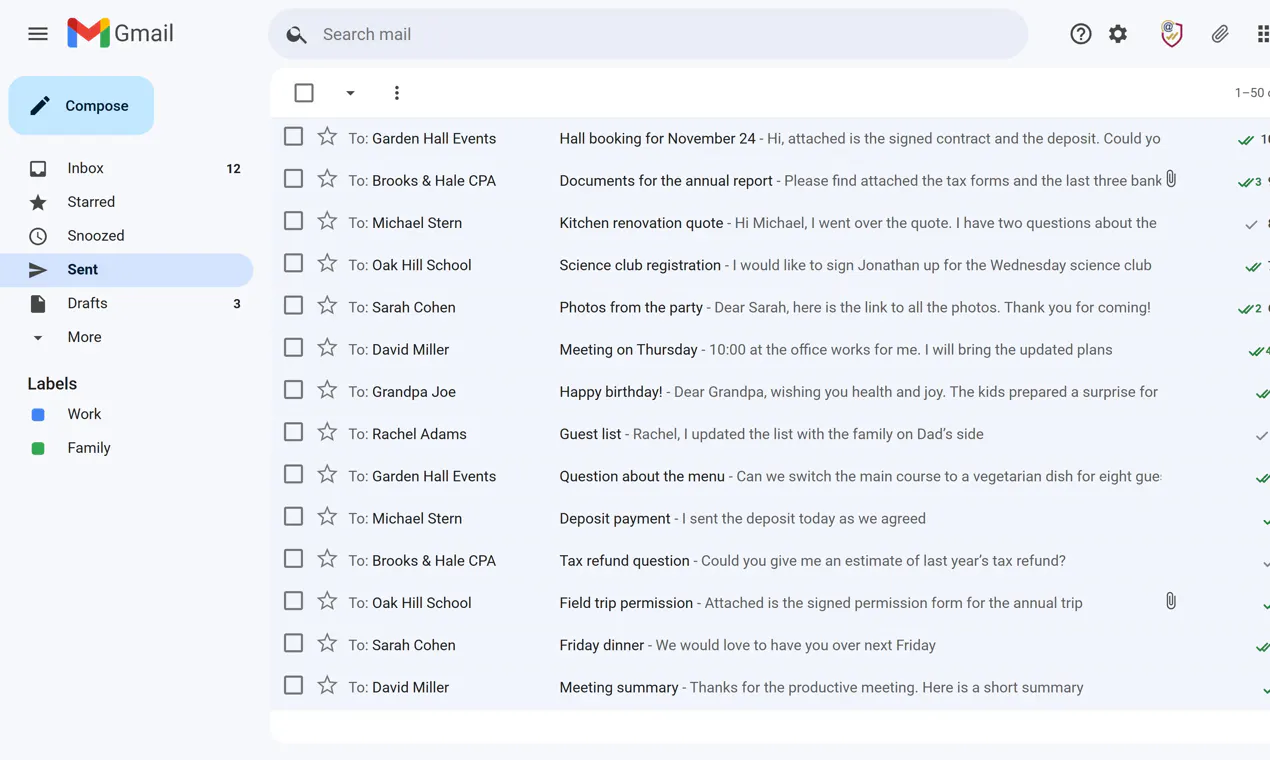Select the Guest list email checkbox
Screen dimensions: 1270x760
click(x=293, y=433)
